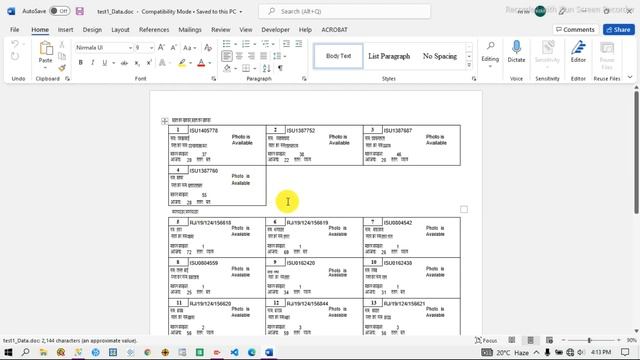The image size is (640, 360).
Task: Expand the Styles gallery
Action: pos(469,65)
